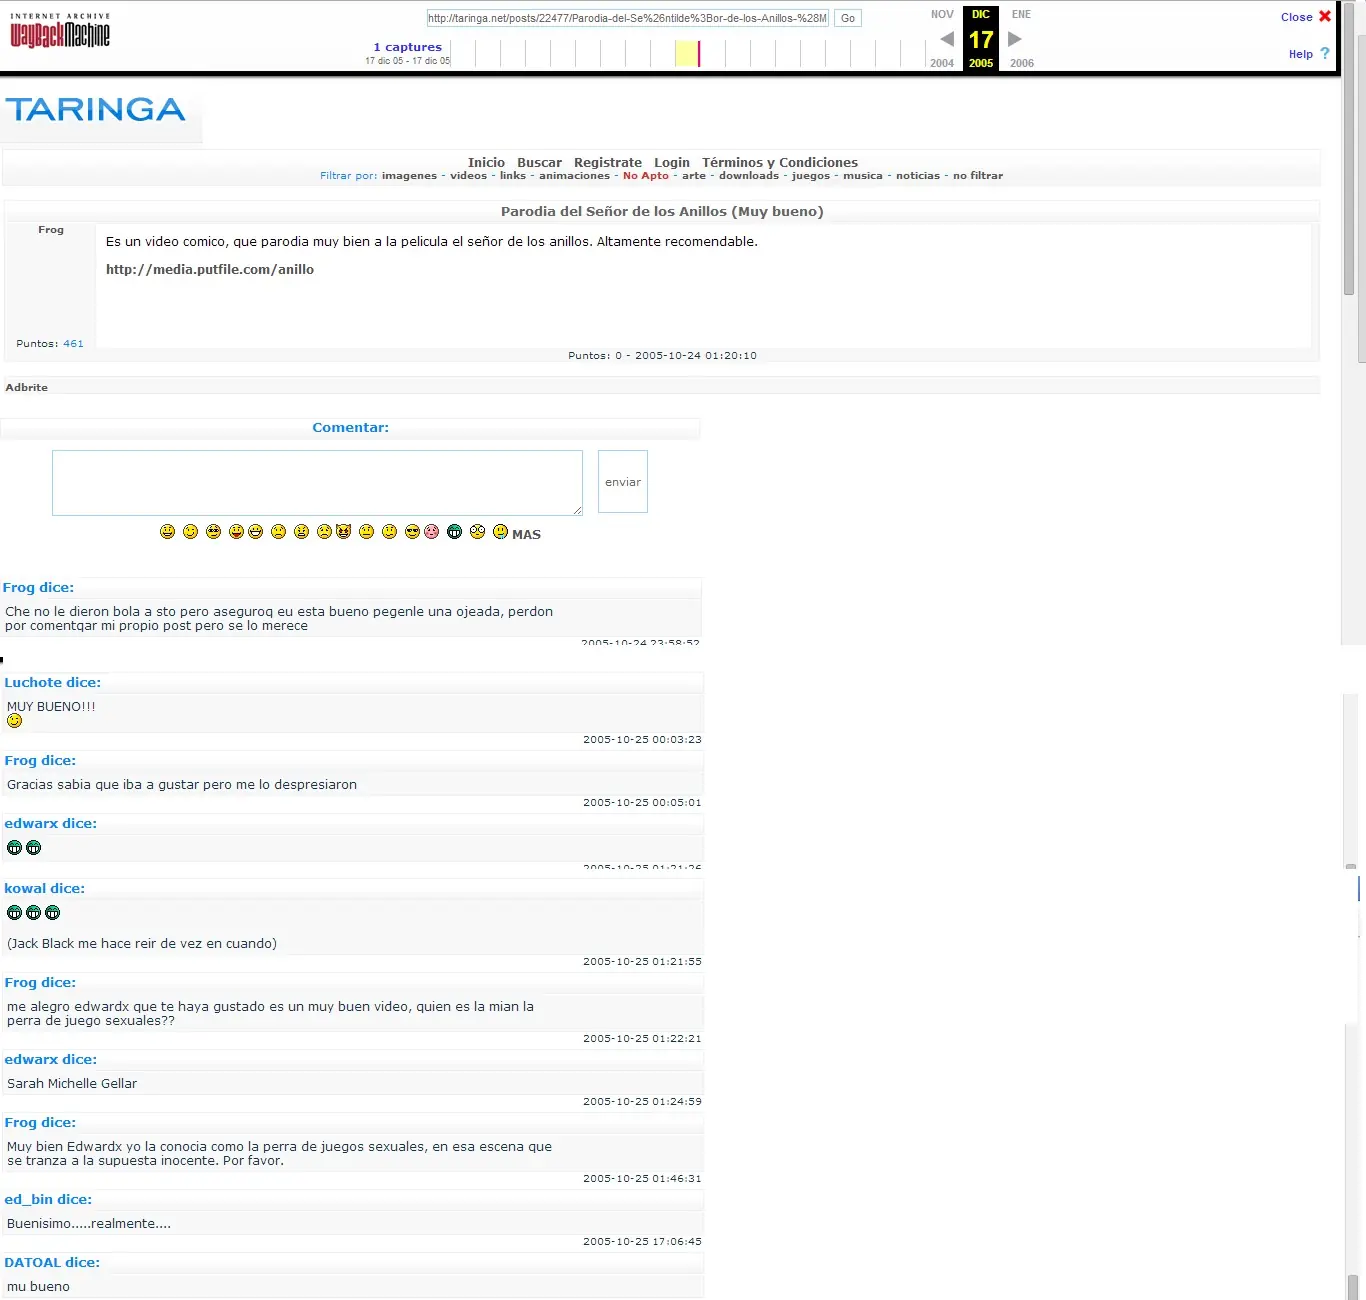The image size is (1366, 1300).
Task: Close the Wayback toolbar with the red X
Action: [x=1325, y=16]
